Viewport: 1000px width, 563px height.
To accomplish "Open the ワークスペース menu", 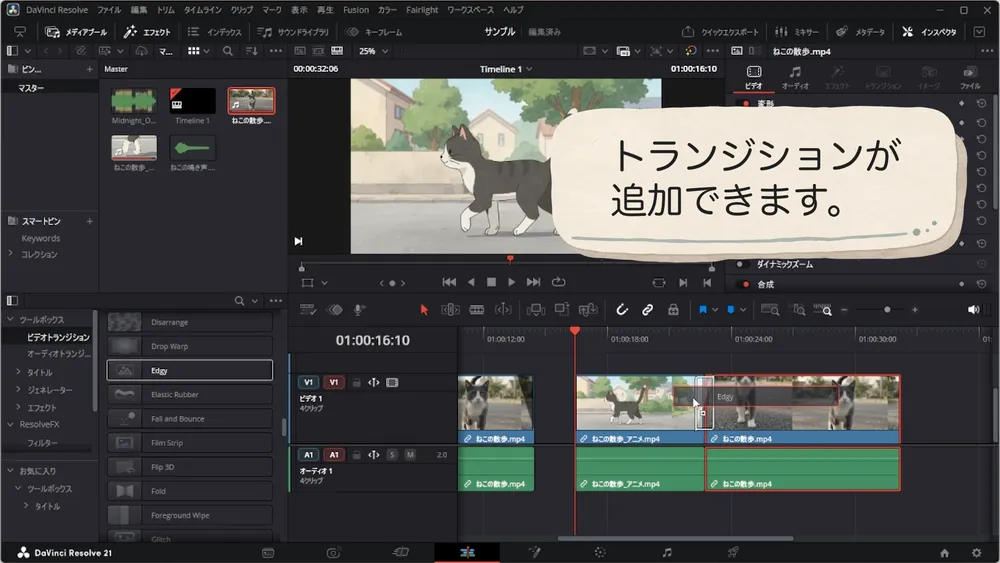I will [471, 10].
